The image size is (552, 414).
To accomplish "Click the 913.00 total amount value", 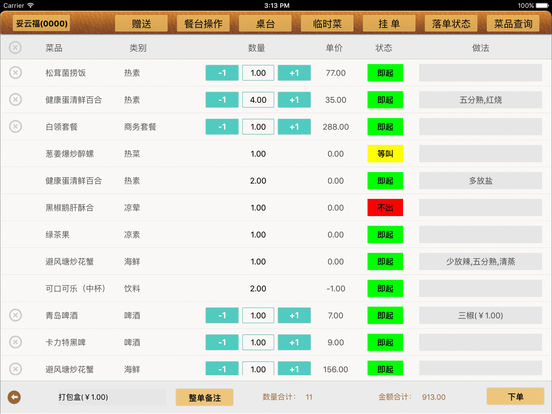I will tap(434, 397).
